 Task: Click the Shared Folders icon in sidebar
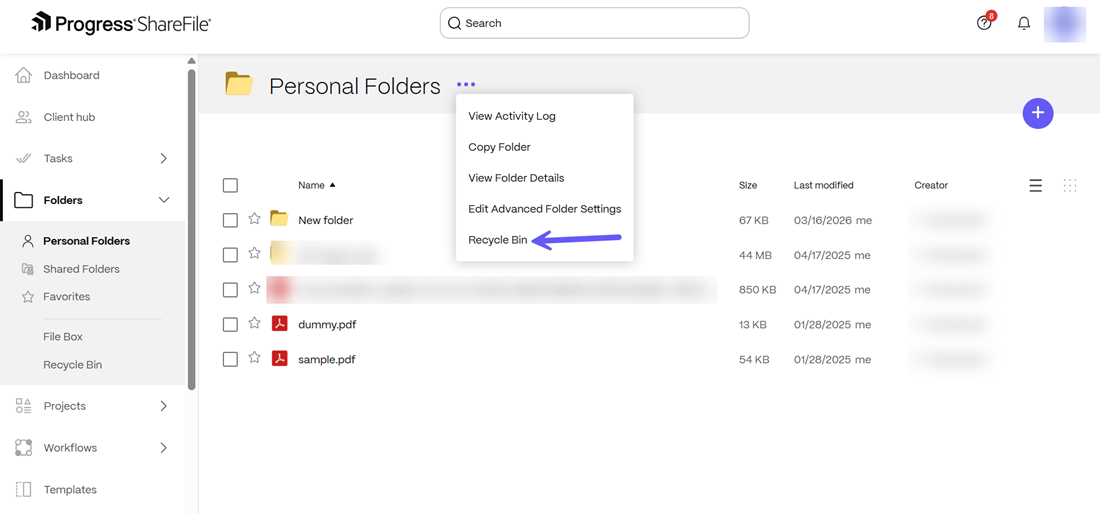tap(27, 269)
